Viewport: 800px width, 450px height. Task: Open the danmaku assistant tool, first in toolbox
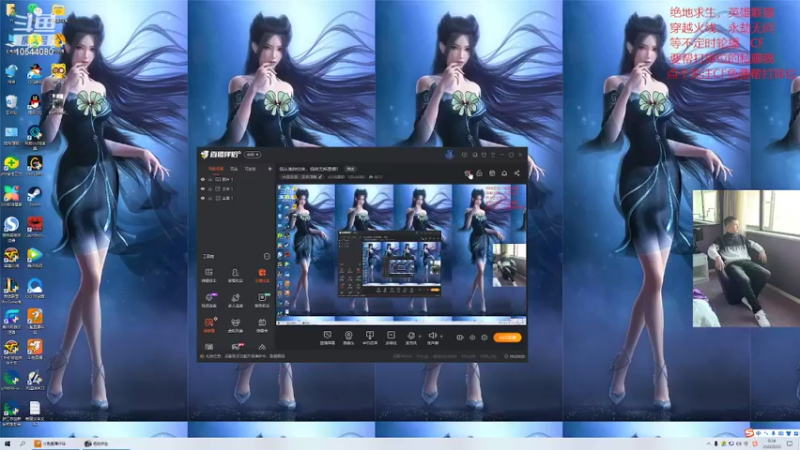tap(209, 275)
